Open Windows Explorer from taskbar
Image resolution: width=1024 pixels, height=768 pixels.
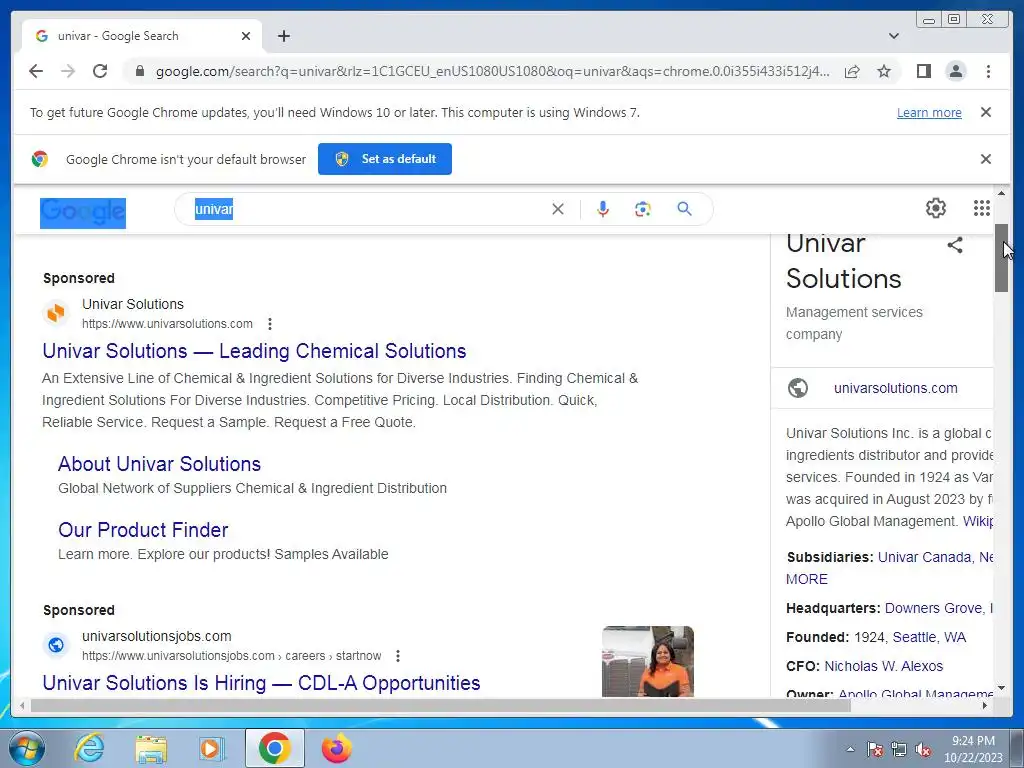(x=151, y=748)
